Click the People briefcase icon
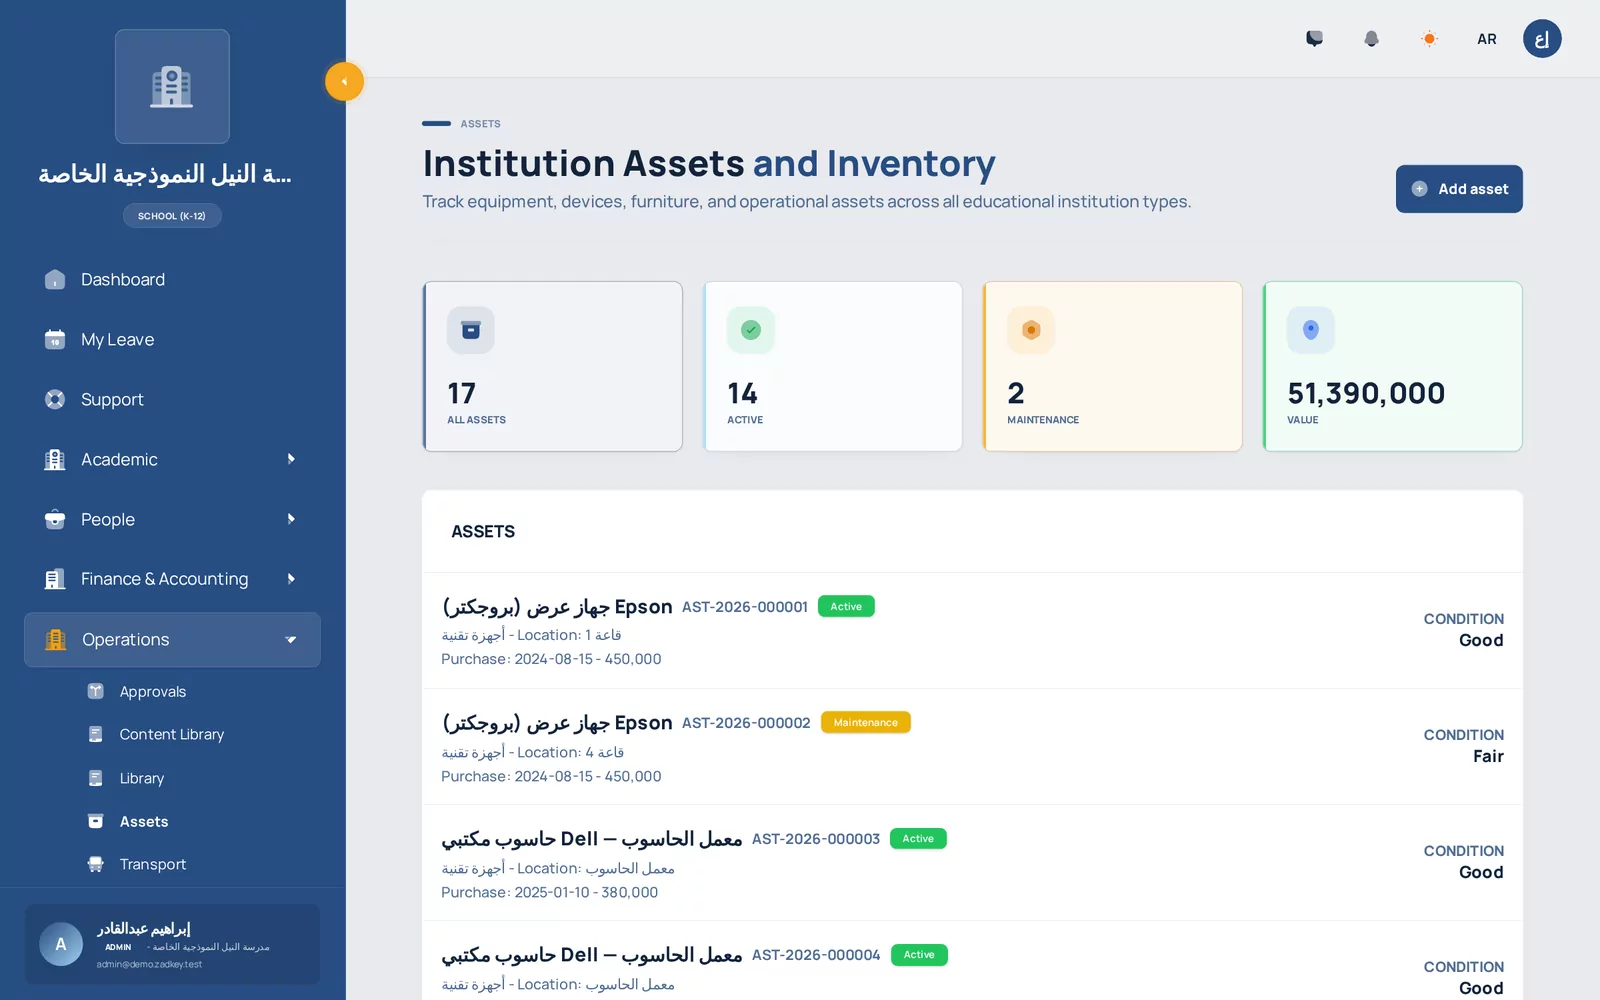This screenshot has height=1000, width=1600. click(55, 520)
